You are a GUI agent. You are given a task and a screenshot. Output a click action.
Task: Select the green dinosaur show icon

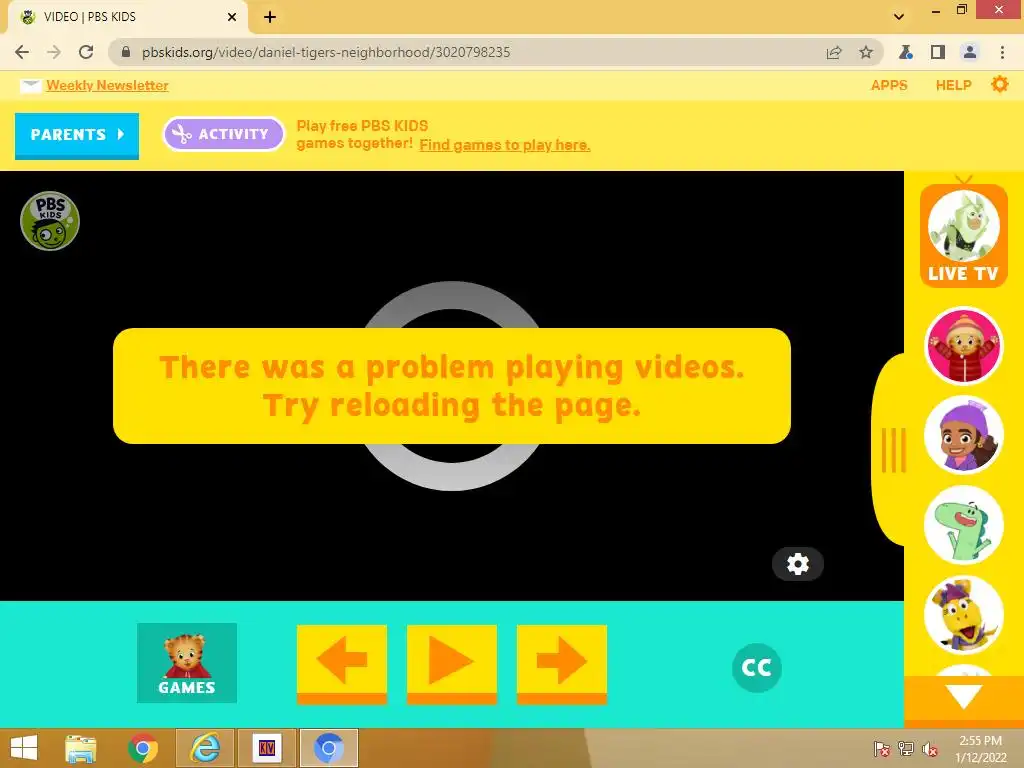pos(963,525)
